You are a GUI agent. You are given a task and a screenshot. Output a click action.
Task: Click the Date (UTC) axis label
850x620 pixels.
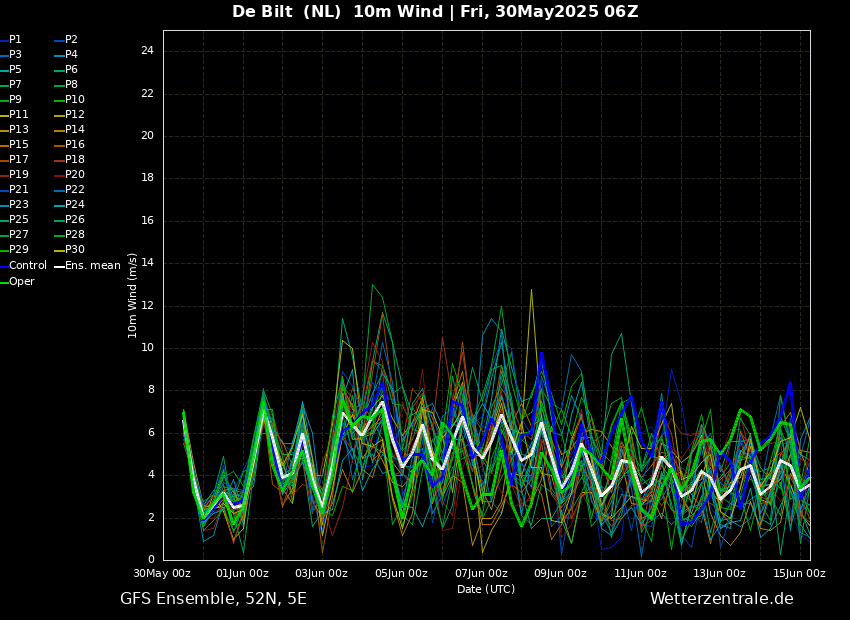(486, 590)
